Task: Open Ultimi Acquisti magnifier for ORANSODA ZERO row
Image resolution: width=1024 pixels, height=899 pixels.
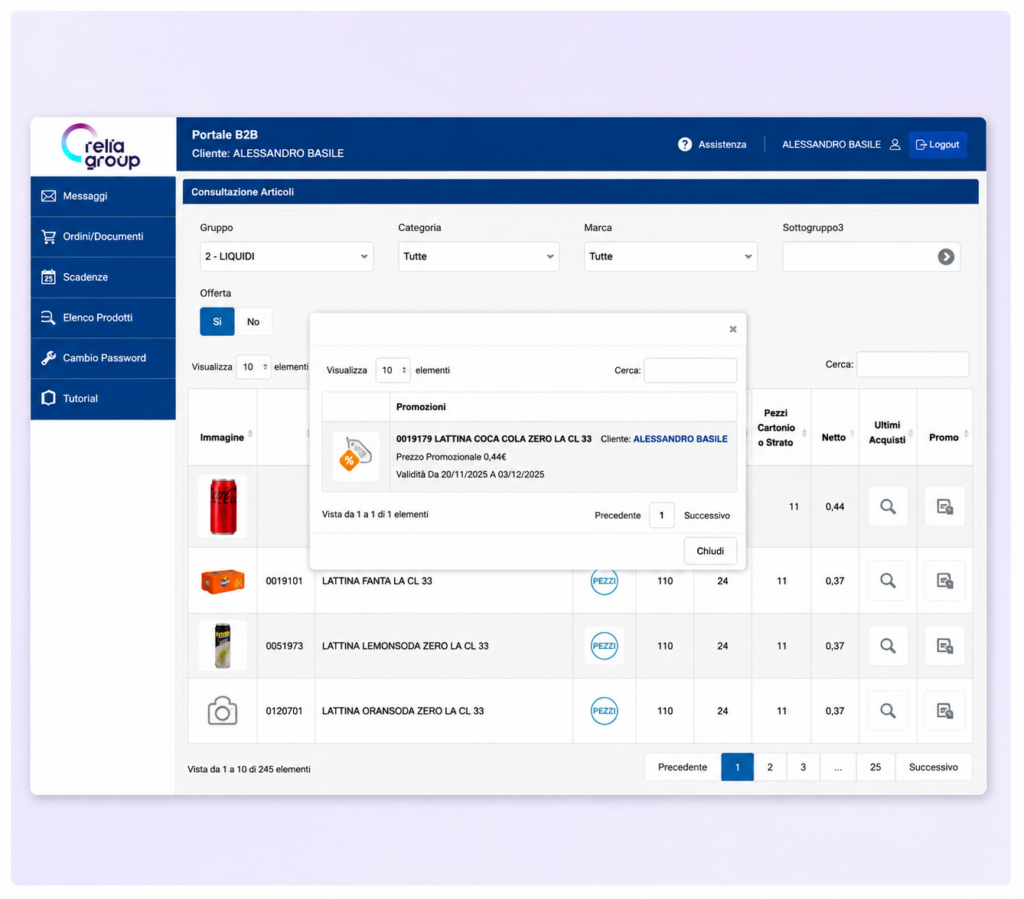Action: coord(888,710)
